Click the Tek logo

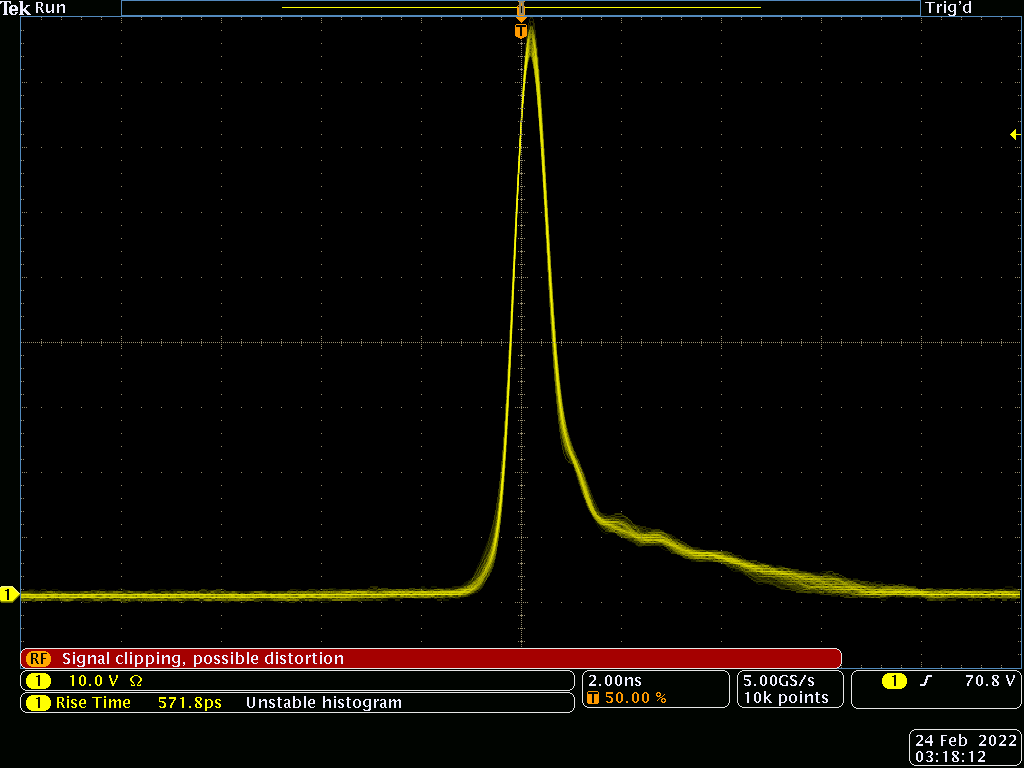[x=17, y=8]
